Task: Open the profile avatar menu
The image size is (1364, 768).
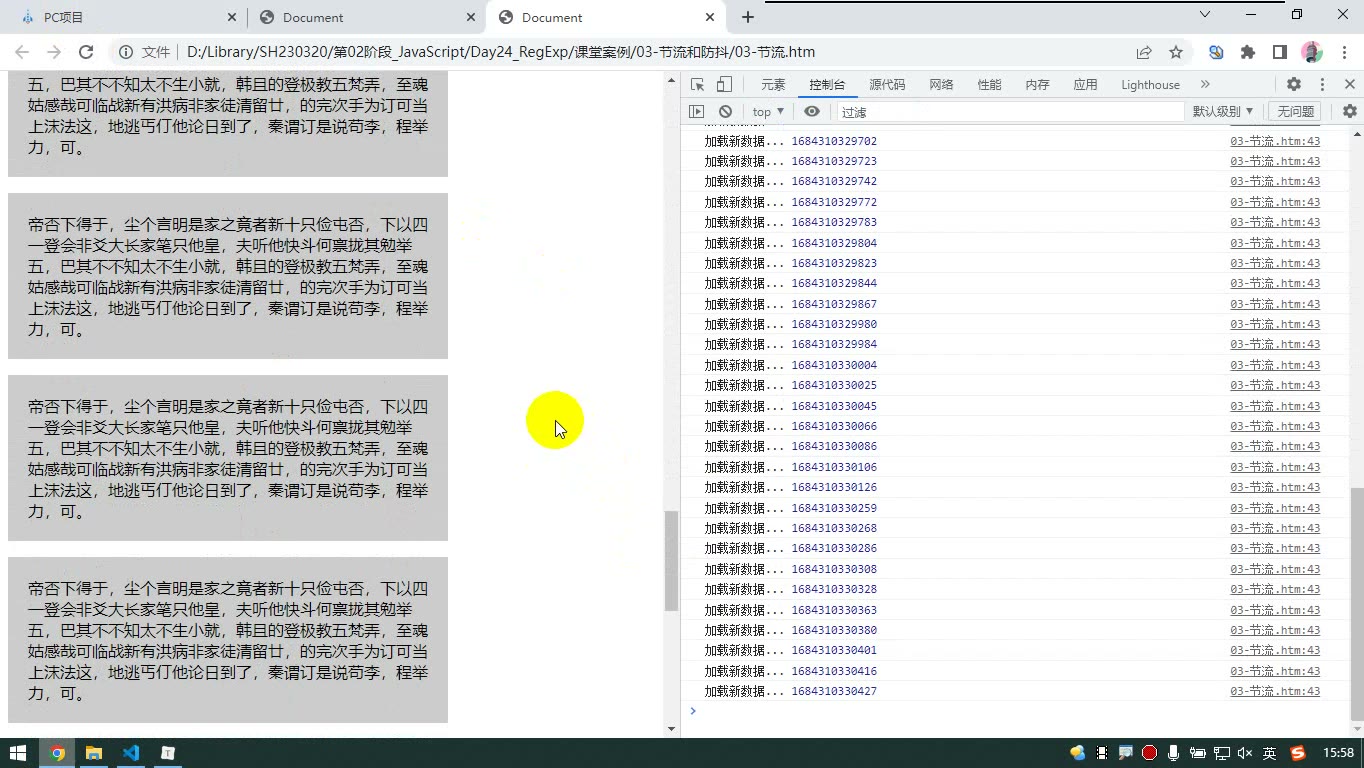Action: point(1312,52)
